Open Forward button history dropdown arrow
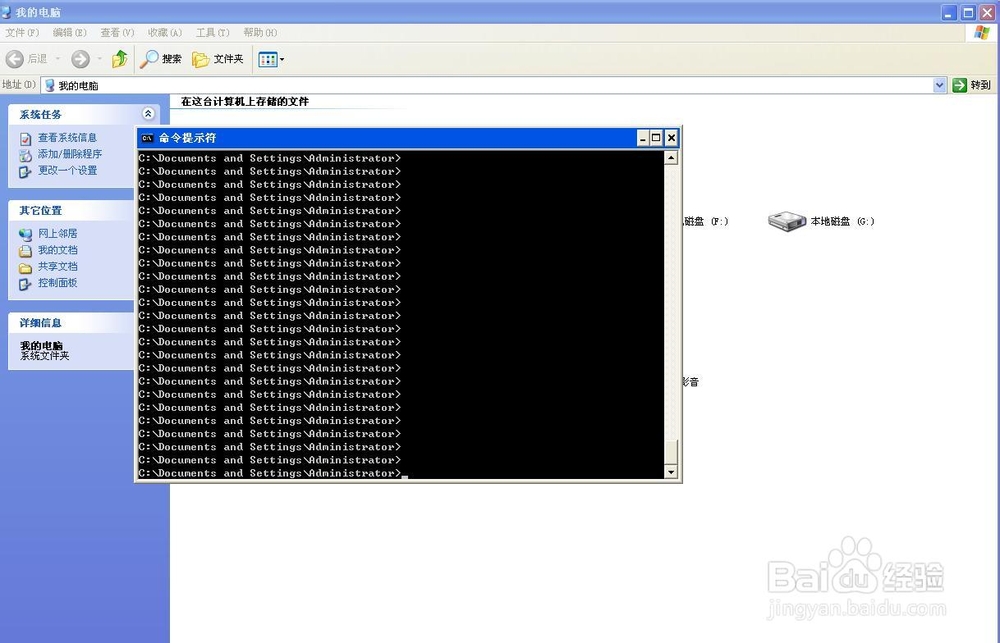The height and width of the screenshot is (643, 1000). pos(99,59)
